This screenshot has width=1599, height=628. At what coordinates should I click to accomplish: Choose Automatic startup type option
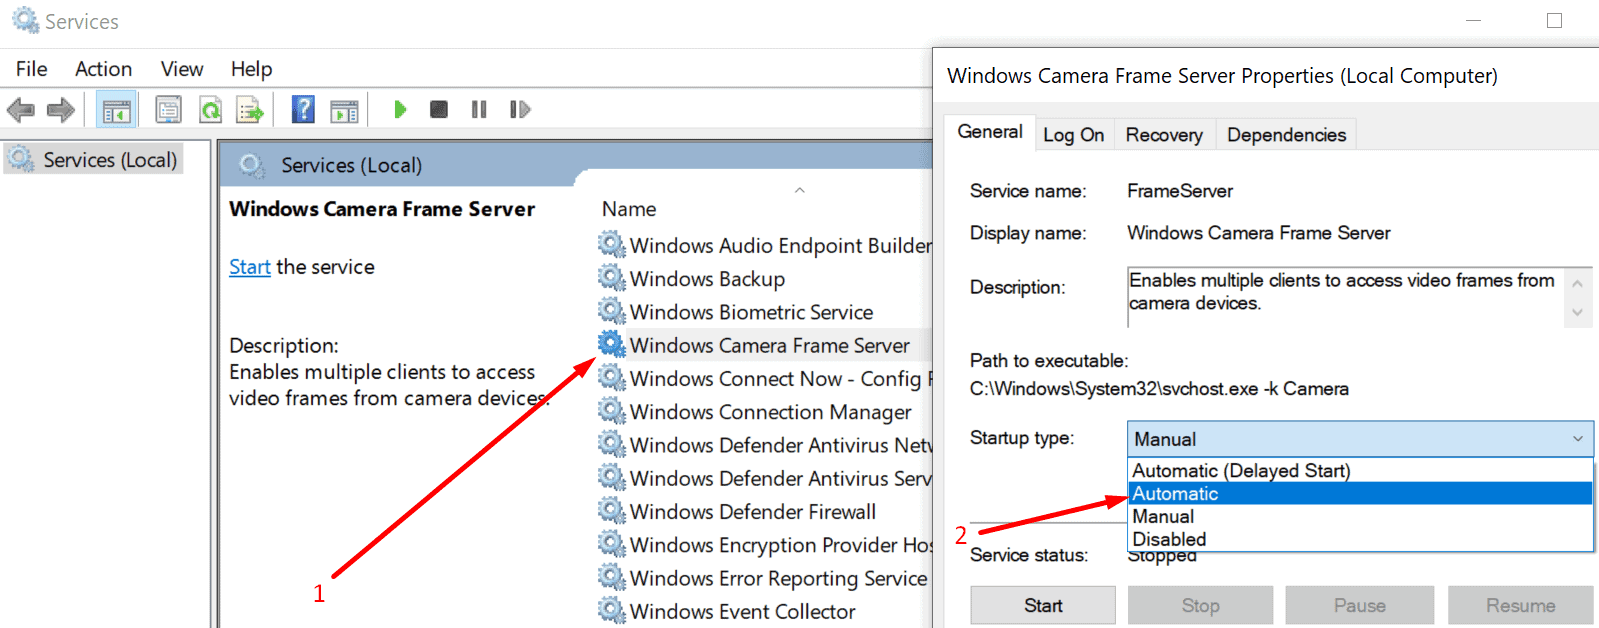click(x=1360, y=493)
